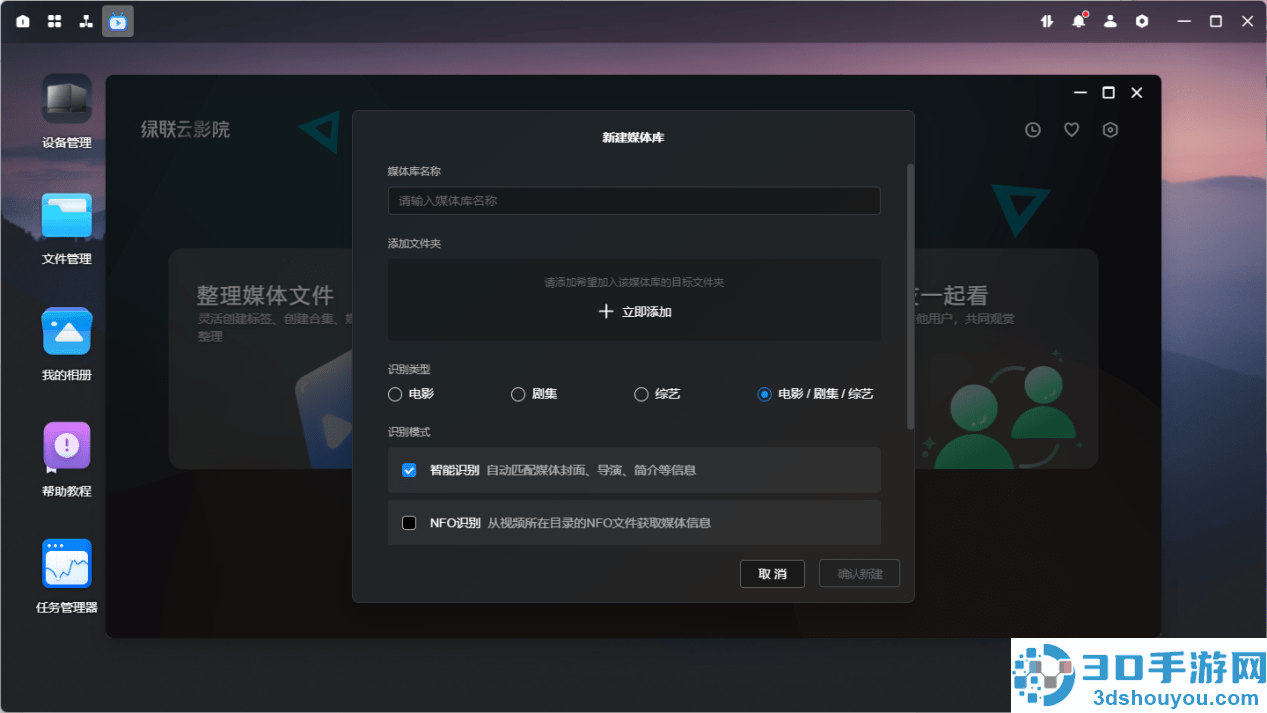Select the 电影 radio button
This screenshot has height=713, width=1267.
395,394
